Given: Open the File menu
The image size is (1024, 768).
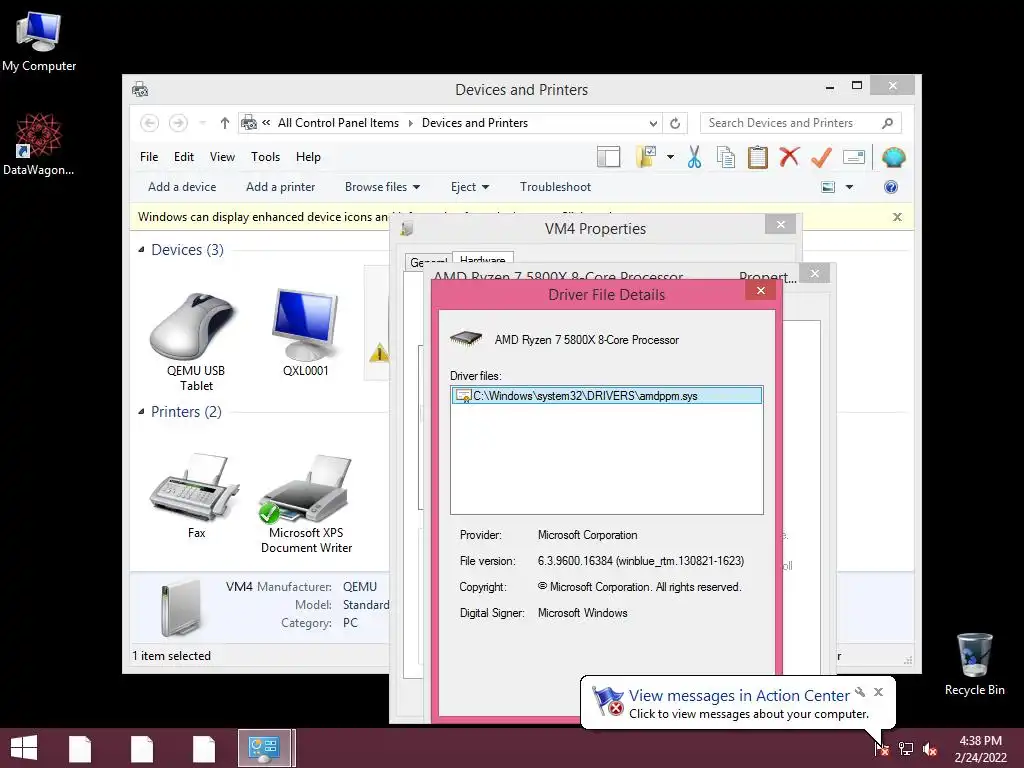Looking at the screenshot, I should [x=149, y=157].
